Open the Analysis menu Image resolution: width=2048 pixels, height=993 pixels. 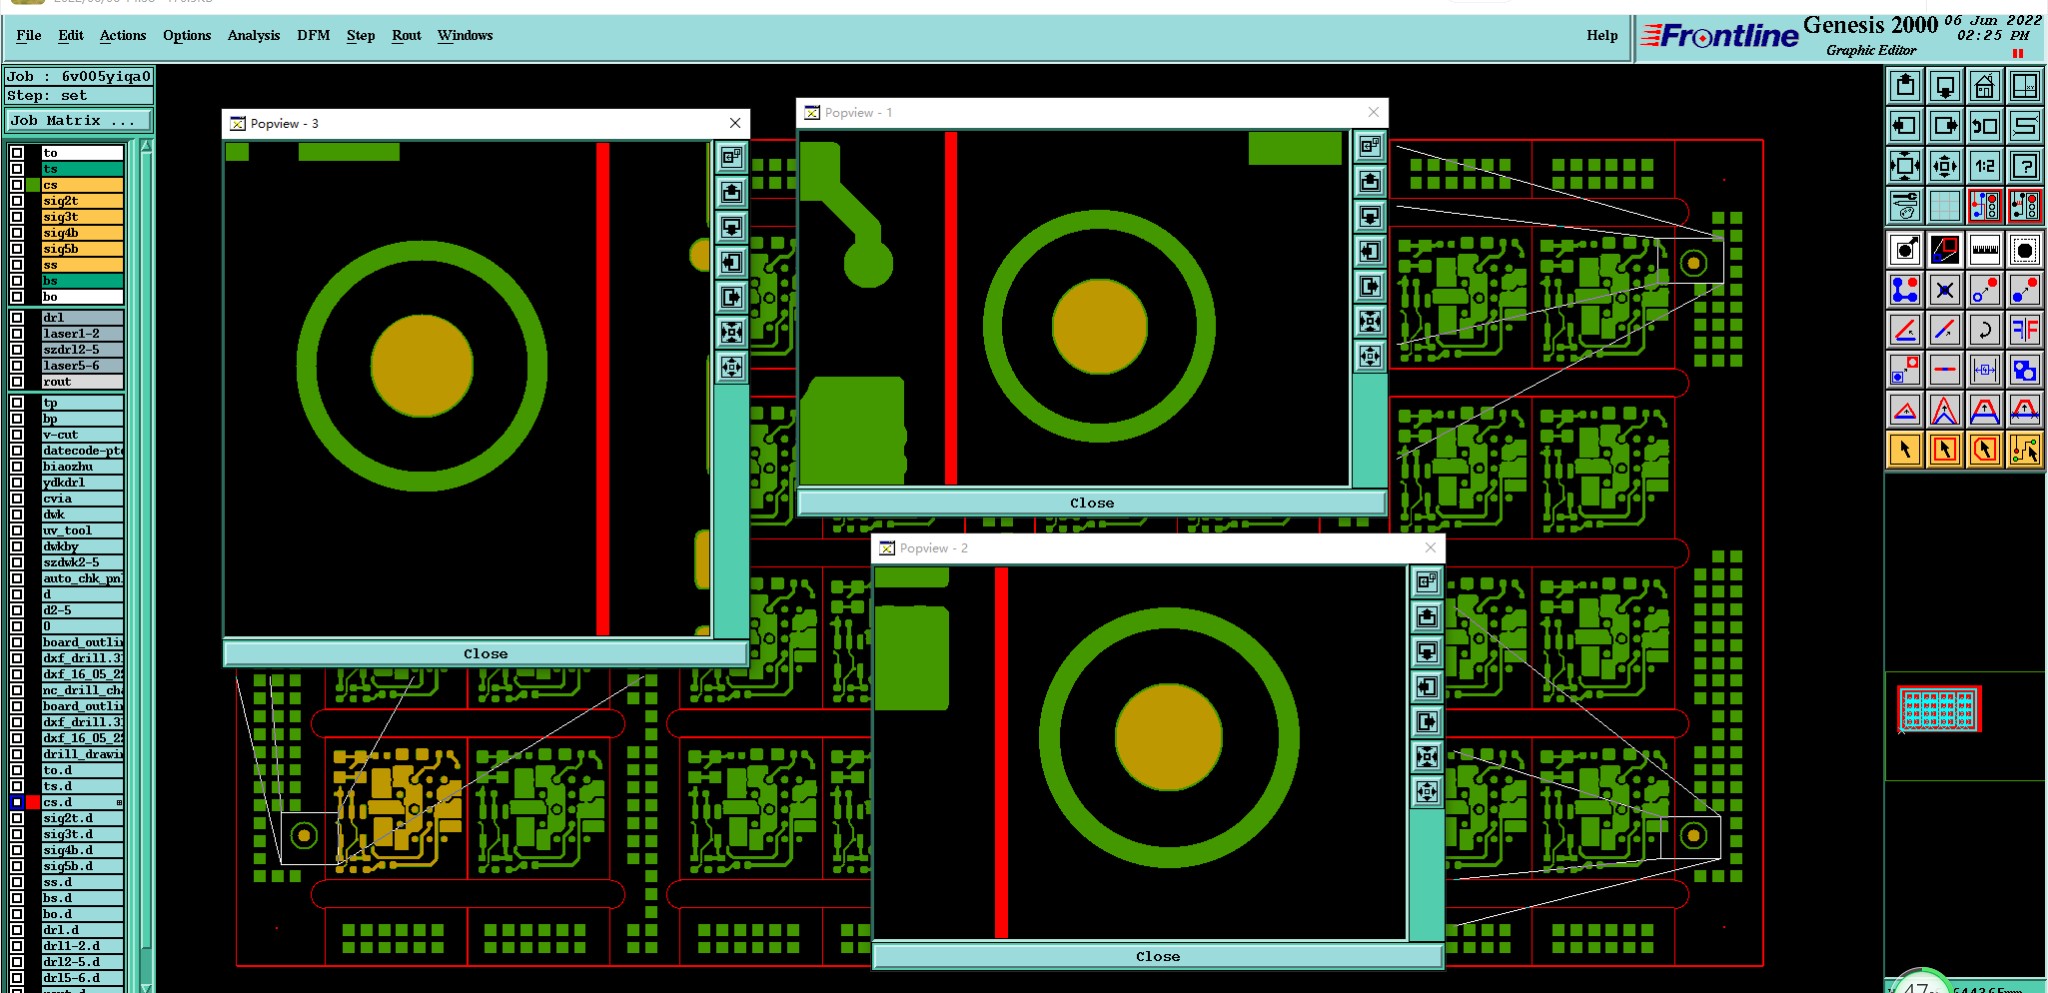coord(254,36)
